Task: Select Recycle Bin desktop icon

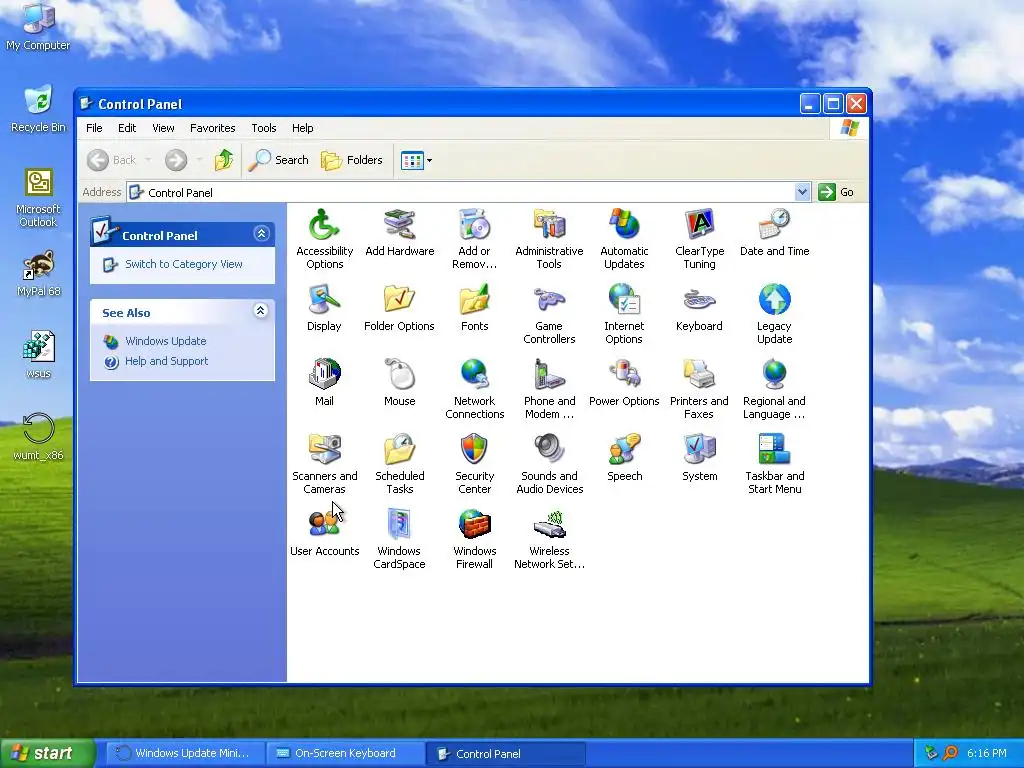Action: point(38,109)
